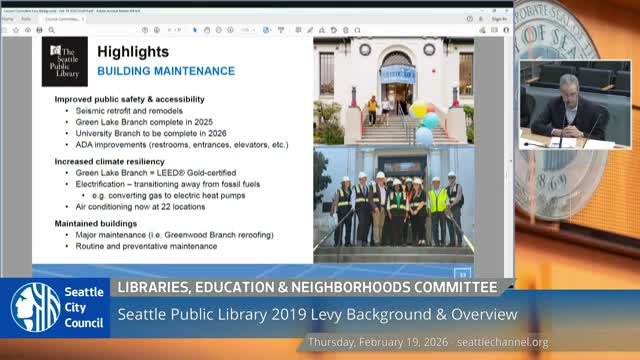Zoom out using the minus circle icon

pos(219,30)
